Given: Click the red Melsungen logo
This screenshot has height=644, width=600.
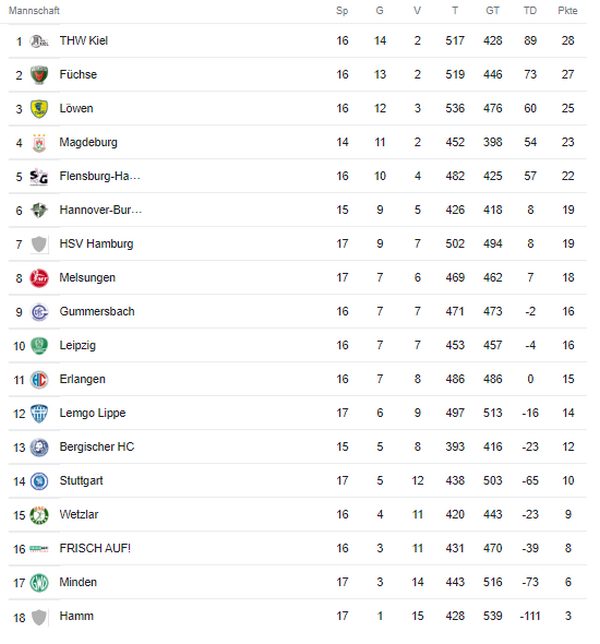Looking at the screenshot, I should coord(39,278).
